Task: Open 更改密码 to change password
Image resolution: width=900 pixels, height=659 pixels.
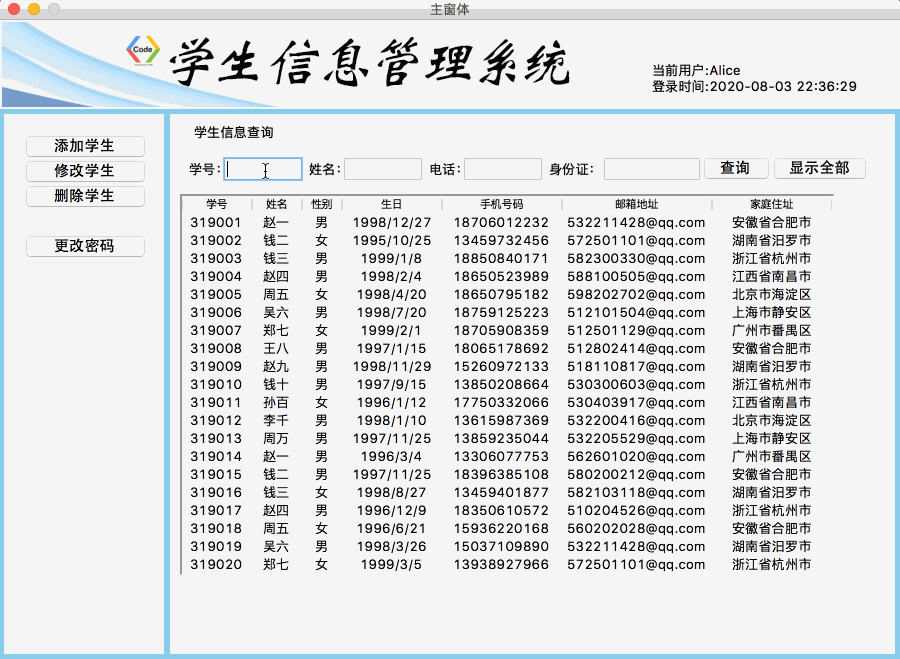Action: 85,246
